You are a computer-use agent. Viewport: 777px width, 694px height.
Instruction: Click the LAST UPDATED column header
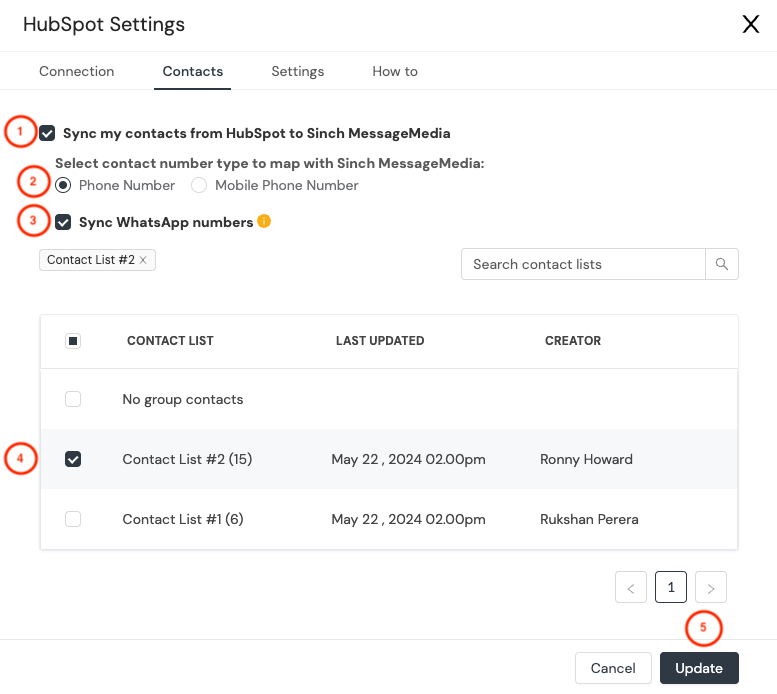coord(380,341)
